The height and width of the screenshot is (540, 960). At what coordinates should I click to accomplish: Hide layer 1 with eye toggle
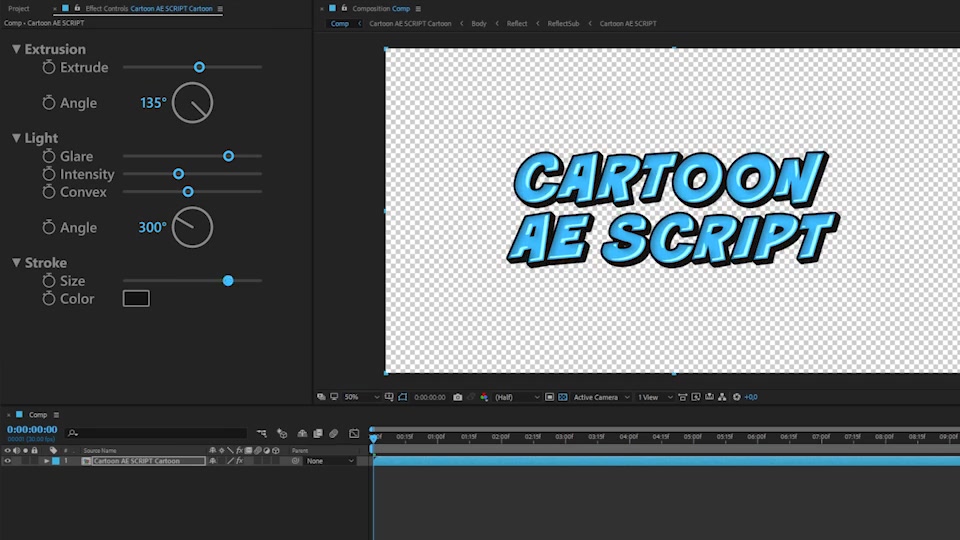7,461
